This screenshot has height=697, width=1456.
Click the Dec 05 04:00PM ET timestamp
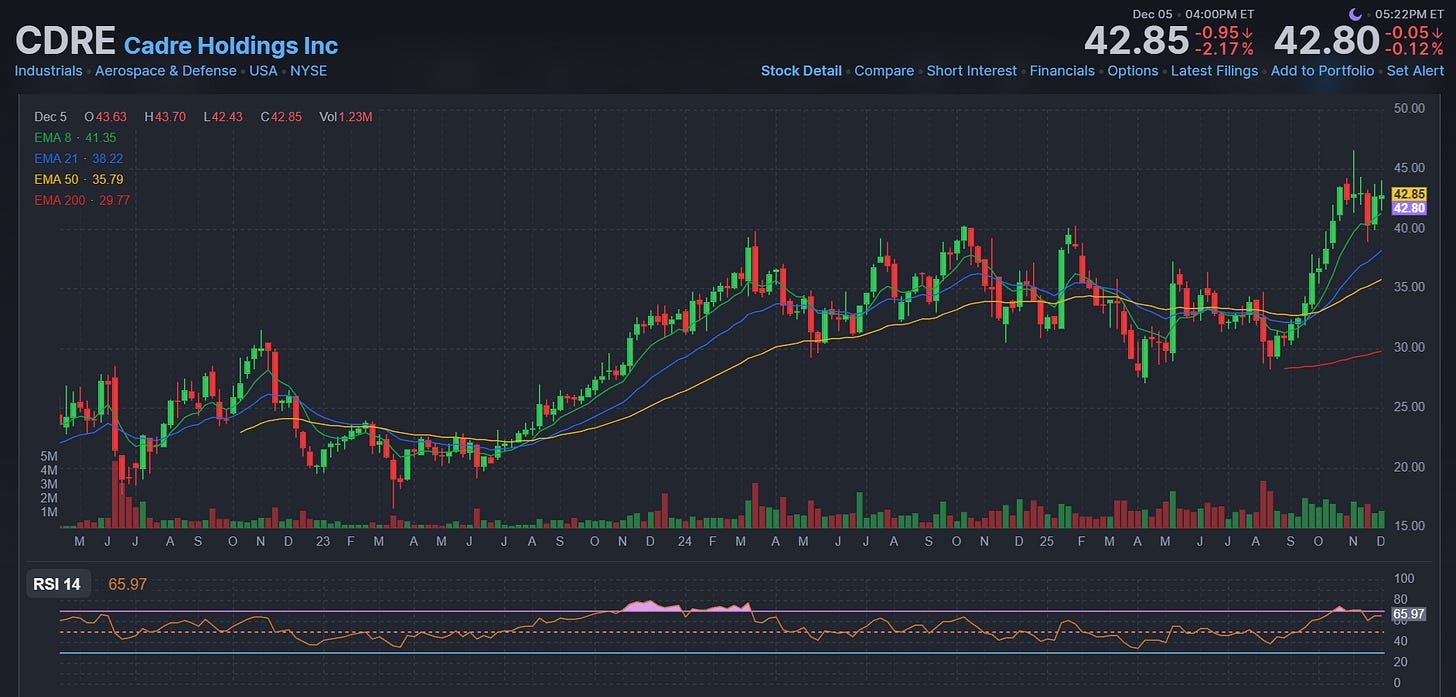pyautogui.click(x=1193, y=14)
